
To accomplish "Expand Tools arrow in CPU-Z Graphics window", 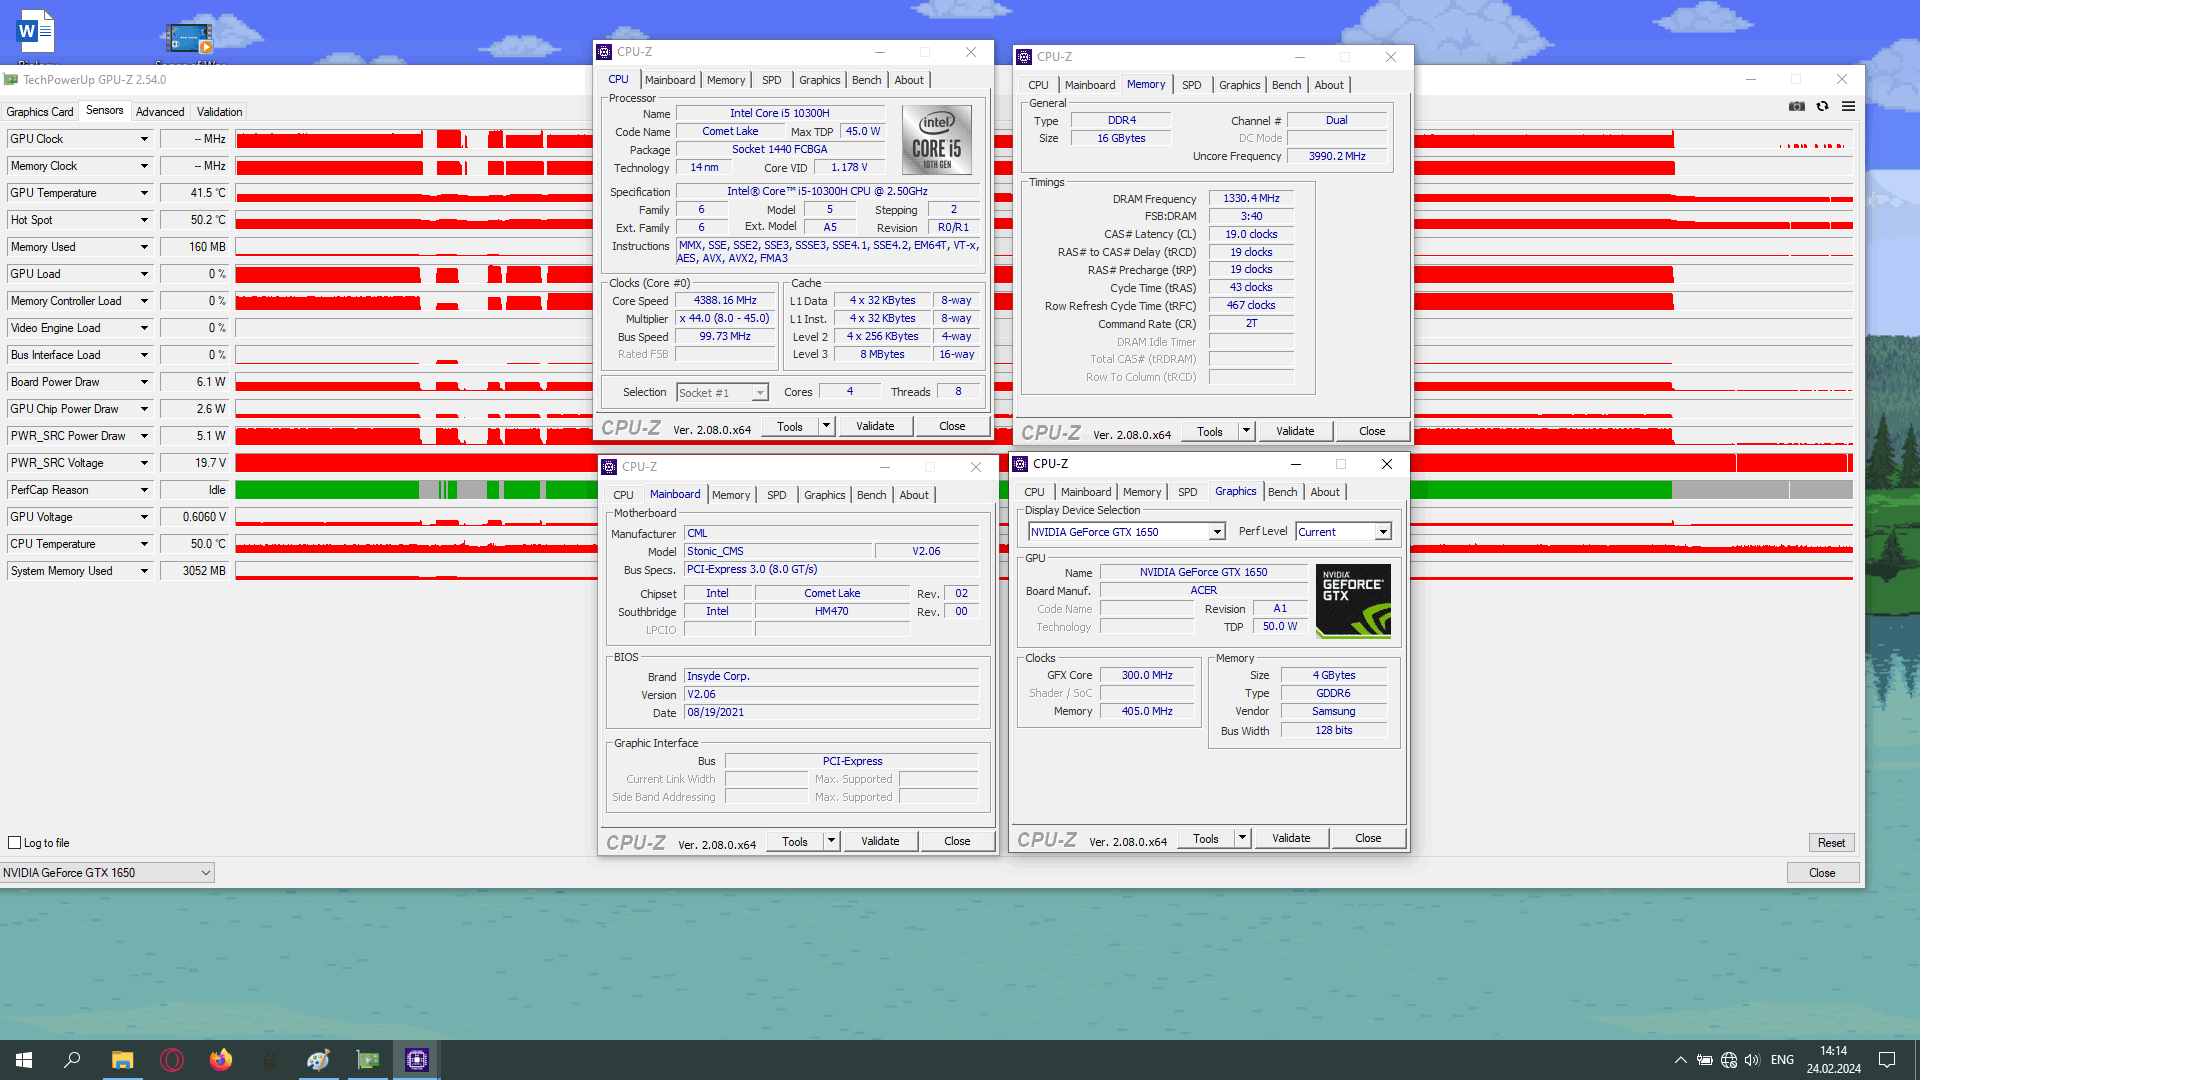I will tap(1242, 838).
